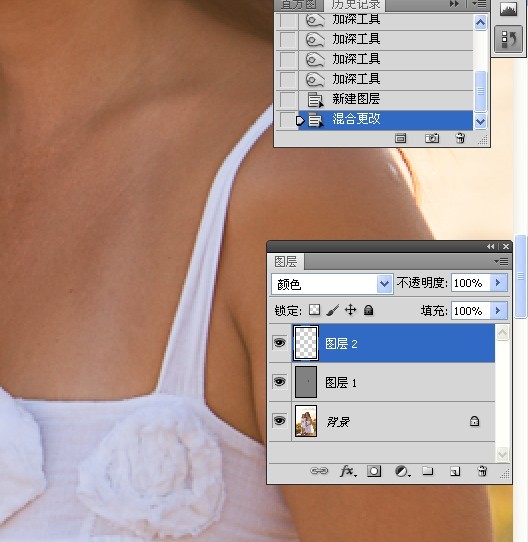Hide 背景 layer visibility eye

pyautogui.click(x=280, y=421)
